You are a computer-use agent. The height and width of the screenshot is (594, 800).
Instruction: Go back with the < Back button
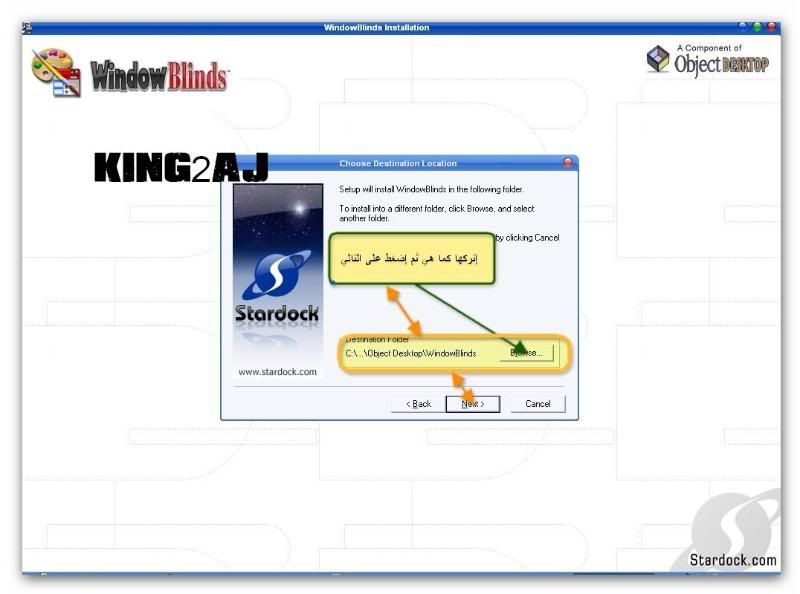[418, 404]
